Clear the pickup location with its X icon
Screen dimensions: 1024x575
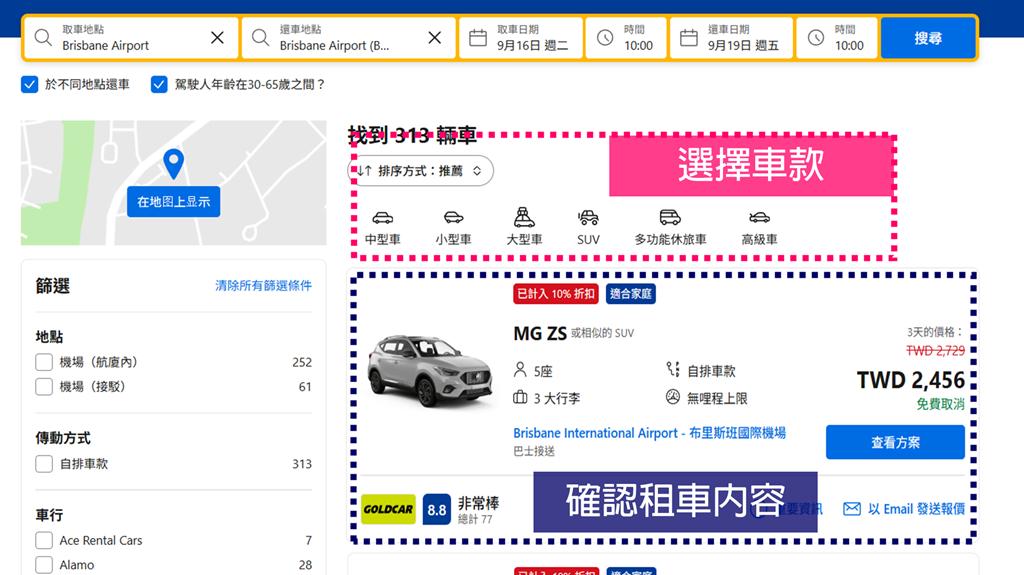[x=217, y=38]
